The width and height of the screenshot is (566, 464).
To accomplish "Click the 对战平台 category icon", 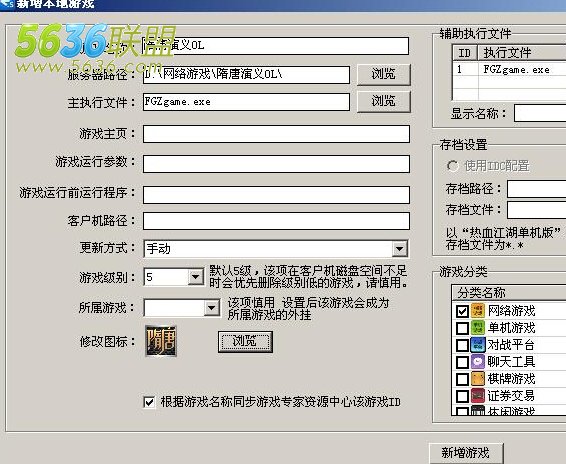I will tap(478, 345).
